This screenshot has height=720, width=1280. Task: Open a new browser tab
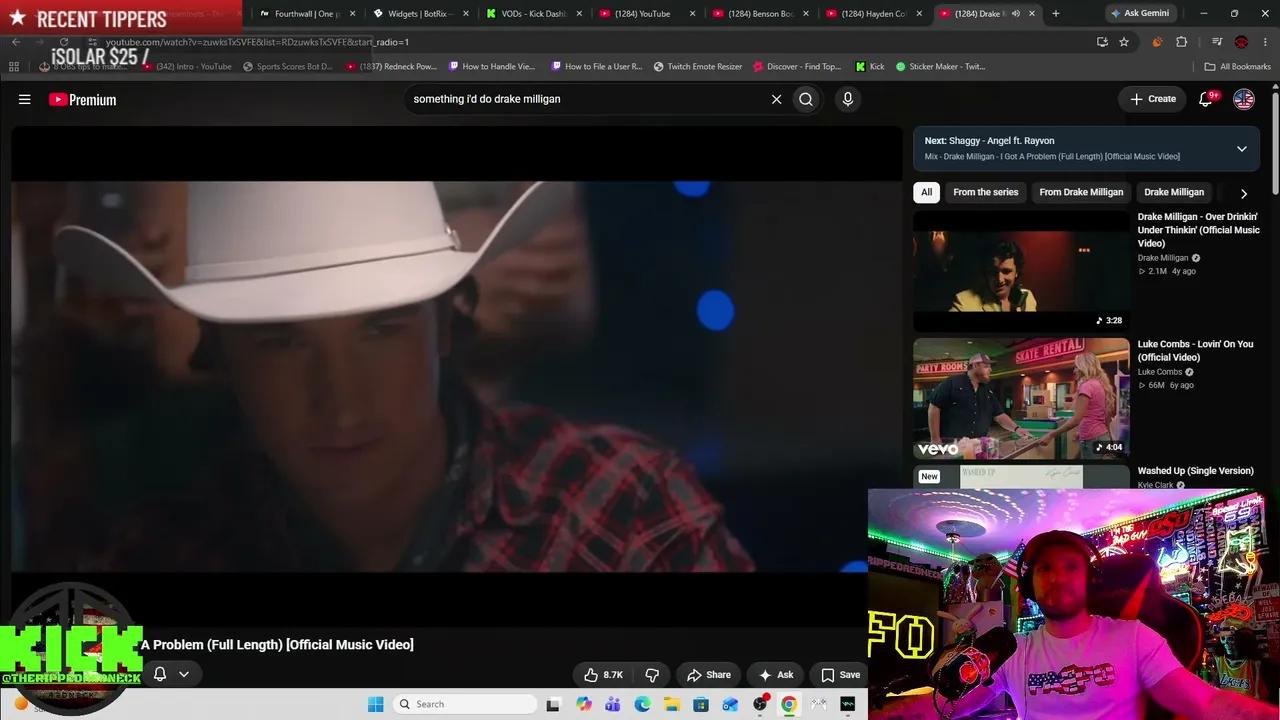(x=1056, y=14)
